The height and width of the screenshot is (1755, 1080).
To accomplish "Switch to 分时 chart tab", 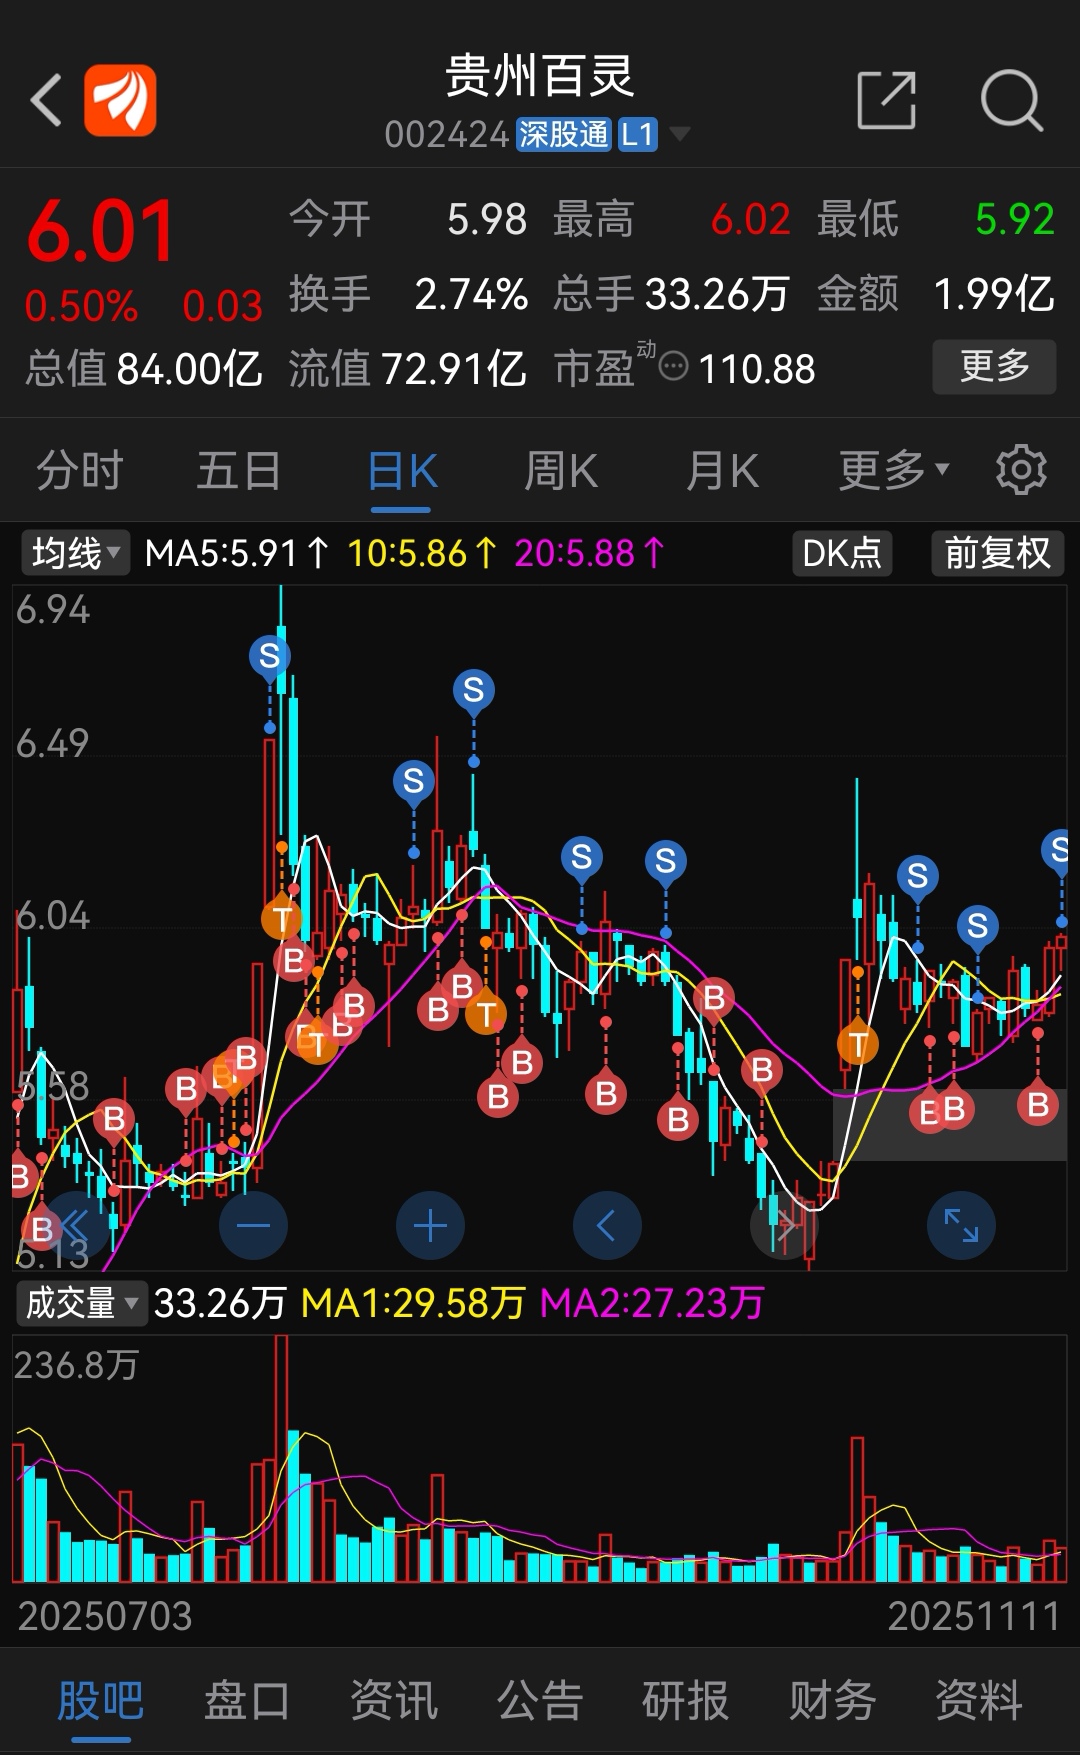I will [x=80, y=470].
